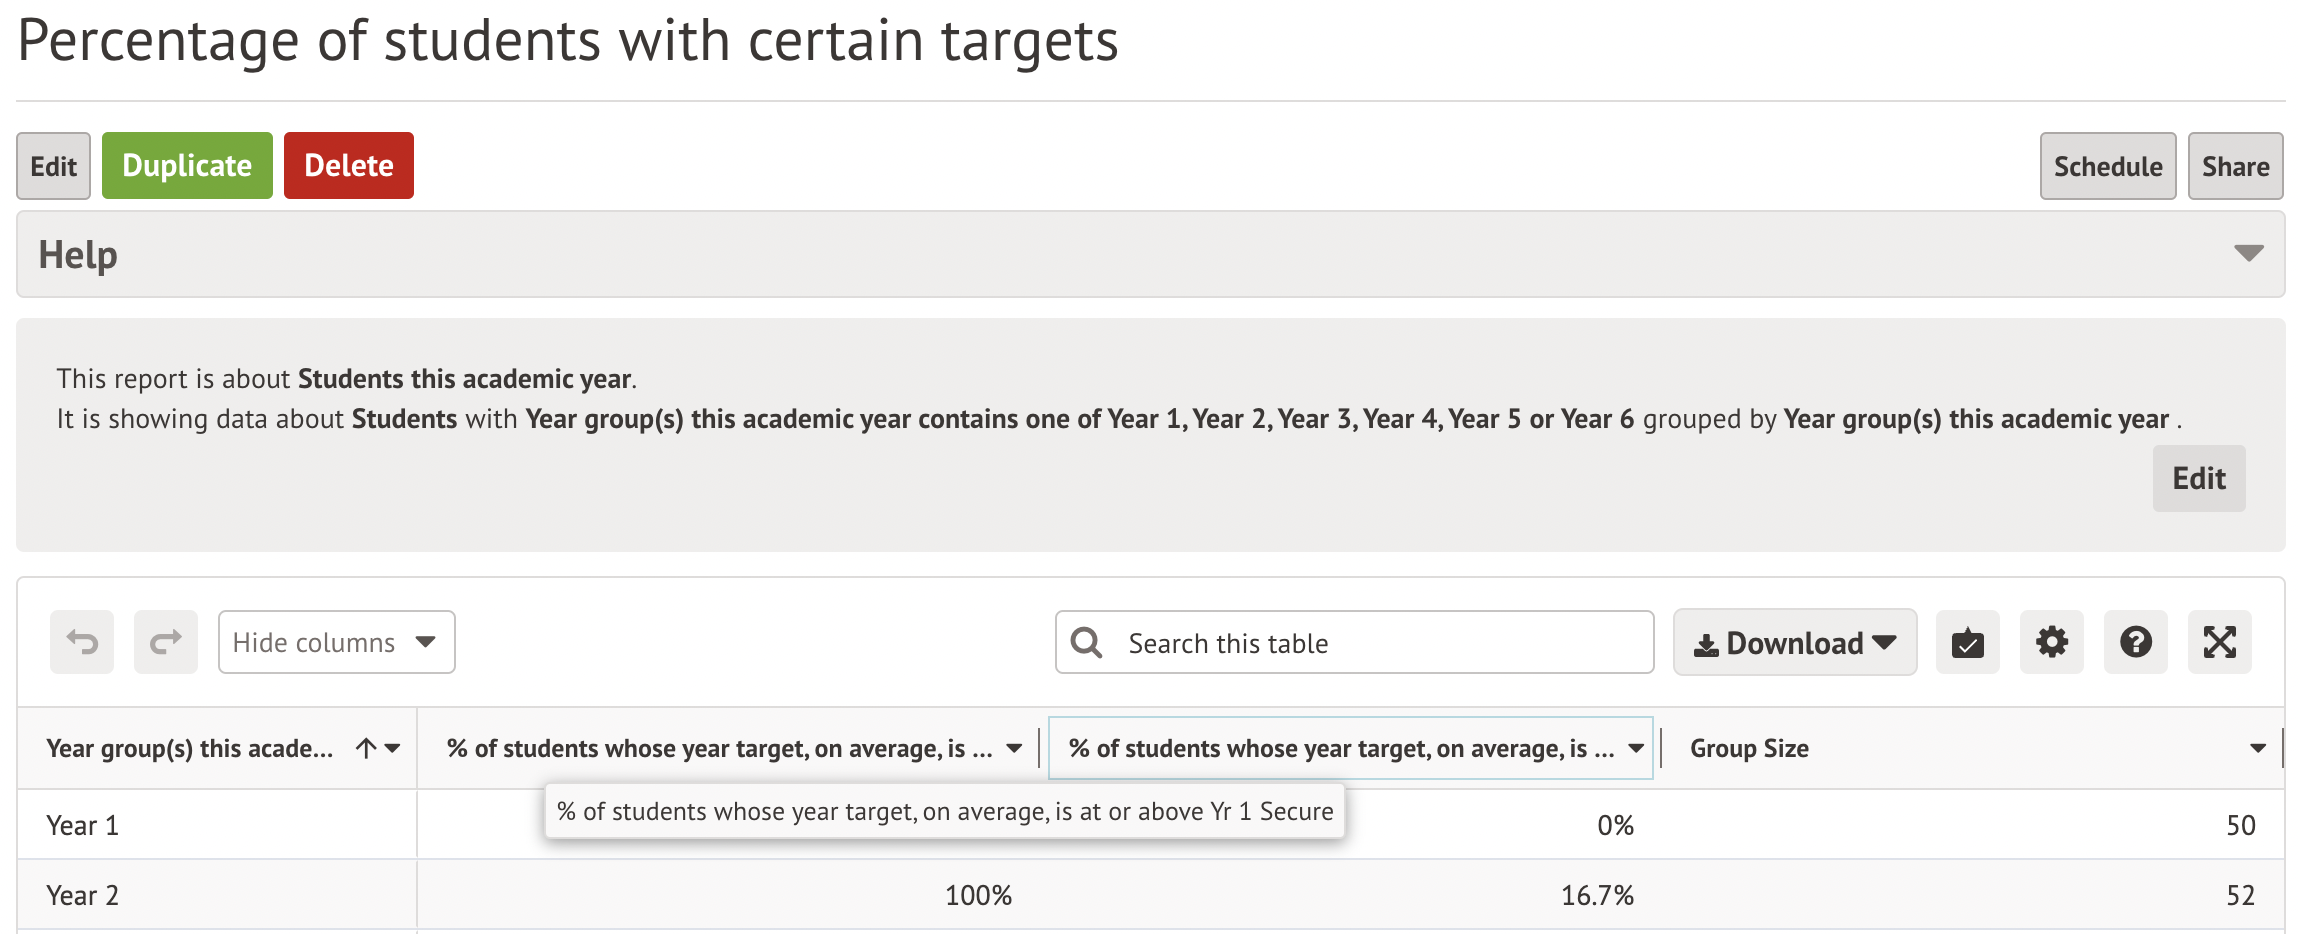
Task: Click the calendar checkmark icon
Action: point(1967,642)
